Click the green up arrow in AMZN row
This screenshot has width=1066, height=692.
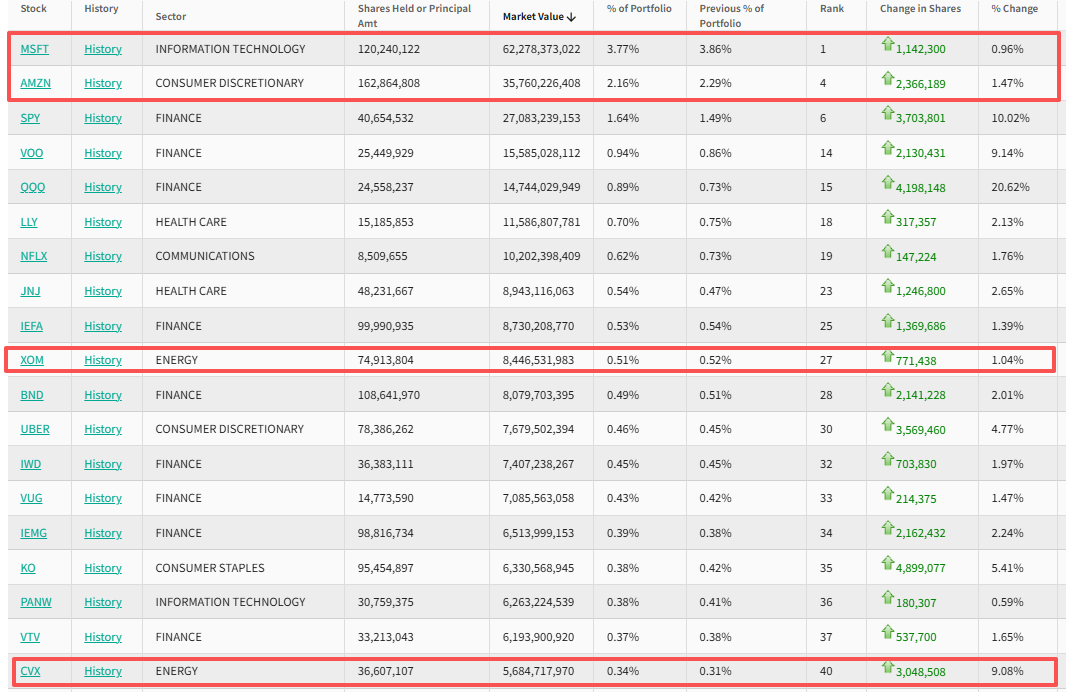tap(887, 79)
